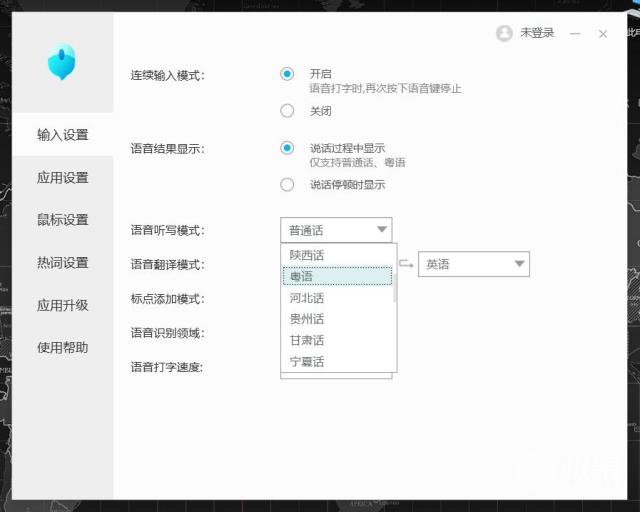Click the 未登录 login link
The height and width of the screenshot is (512, 640).
(x=536, y=33)
